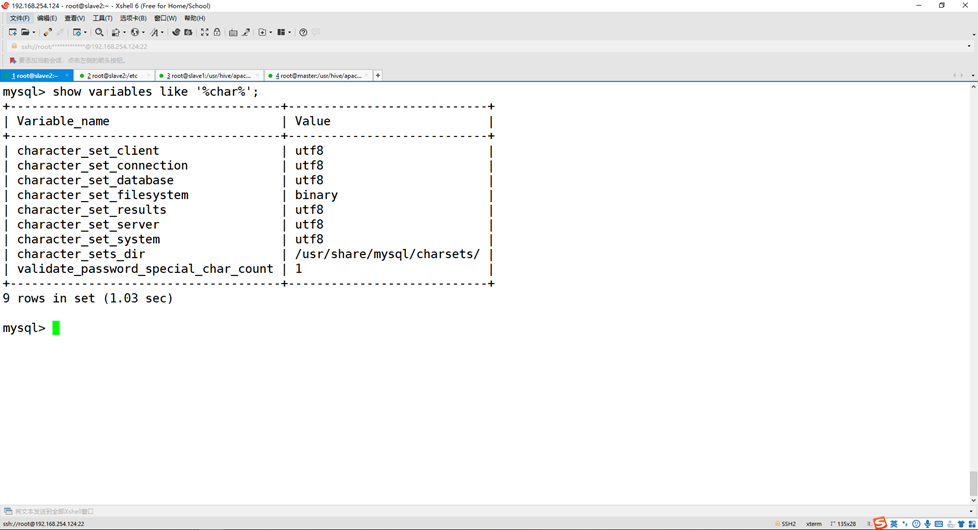Expand the compose bar dropdown arrow

coord(971,511)
